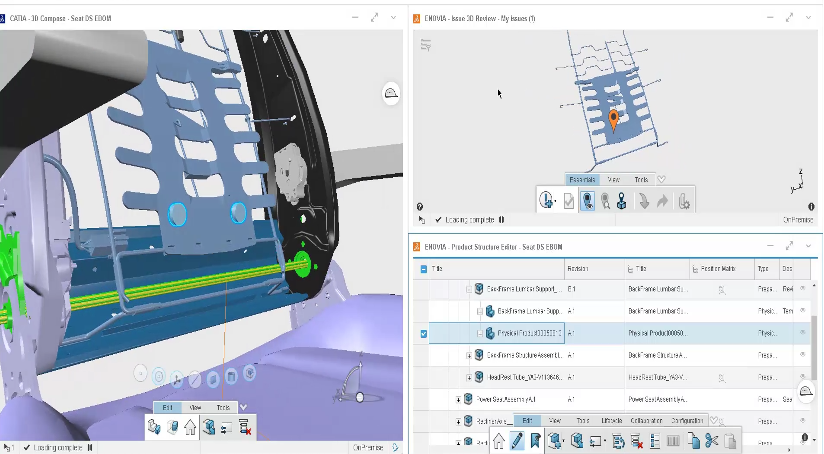Click the helmet assistant icon in Product Structure Editor
824x454 pixels.
click(806, 391)
